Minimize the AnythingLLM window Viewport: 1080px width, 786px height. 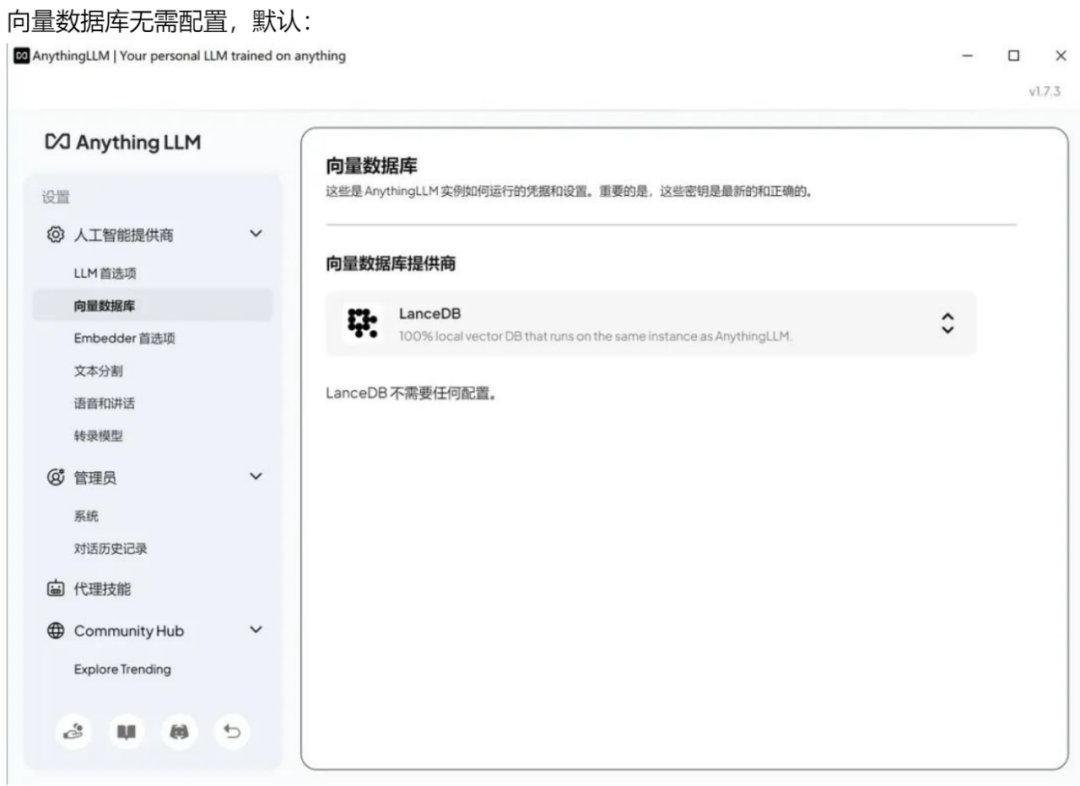[x=968, y=55]
